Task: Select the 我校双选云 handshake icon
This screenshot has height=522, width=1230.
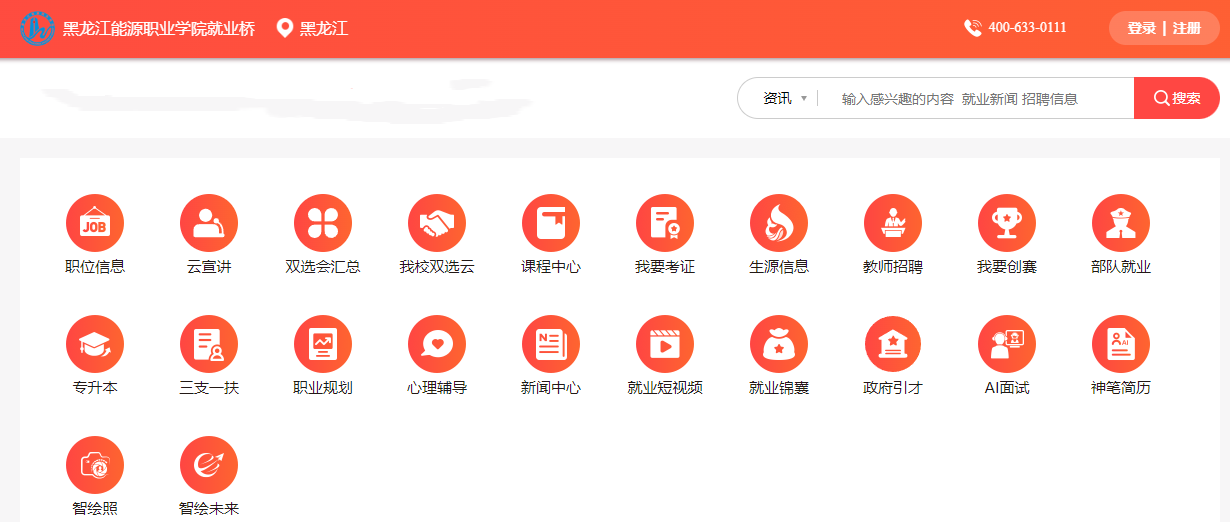Action: coord(436,224)
